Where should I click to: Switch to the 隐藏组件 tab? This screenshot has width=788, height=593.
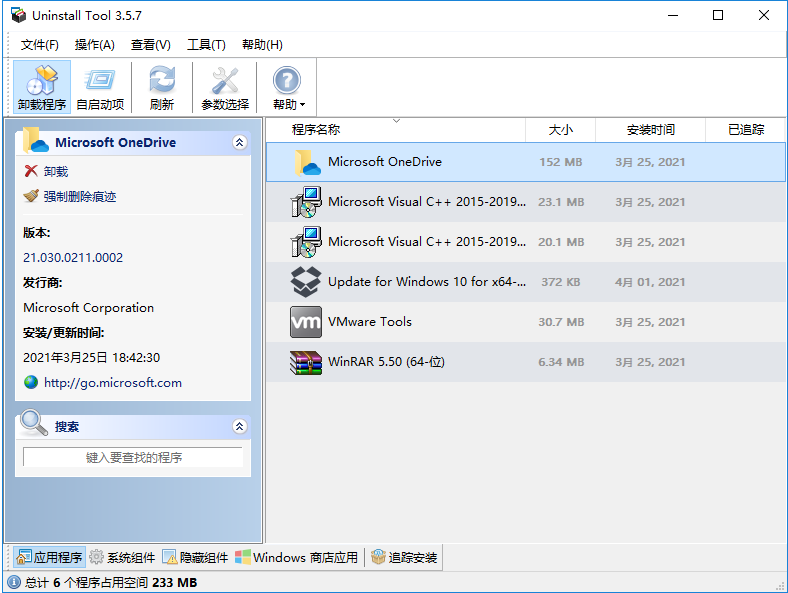[195, 557]
